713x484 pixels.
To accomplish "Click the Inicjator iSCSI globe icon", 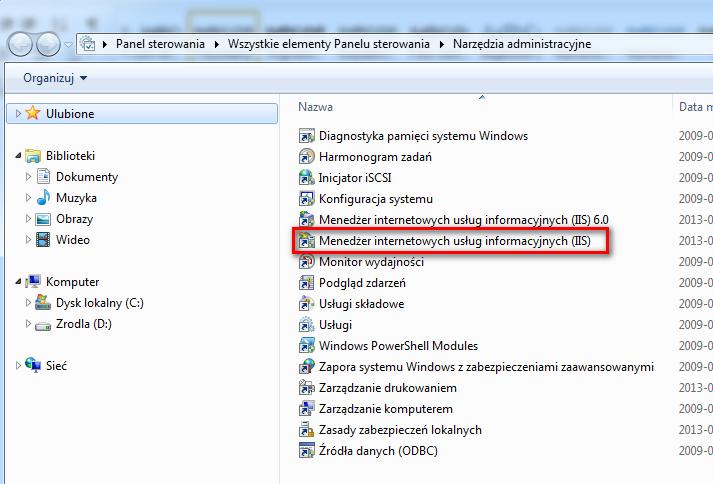I will tap(306, 177).
